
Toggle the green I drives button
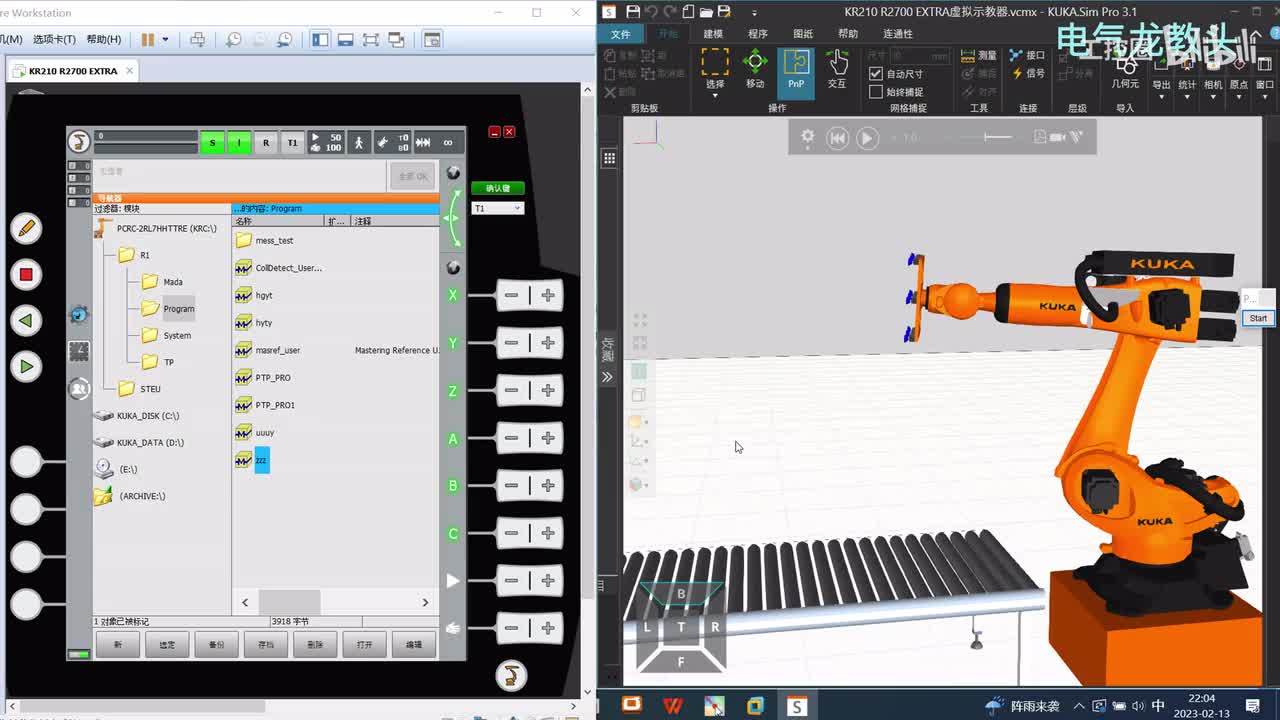tap(238, 142)
